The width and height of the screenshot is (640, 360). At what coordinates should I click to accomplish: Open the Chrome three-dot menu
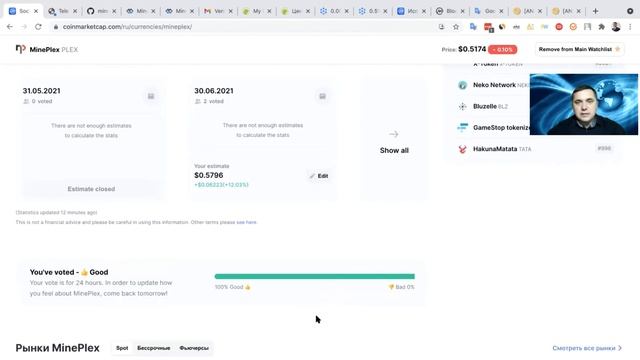(x=630, y=27)
